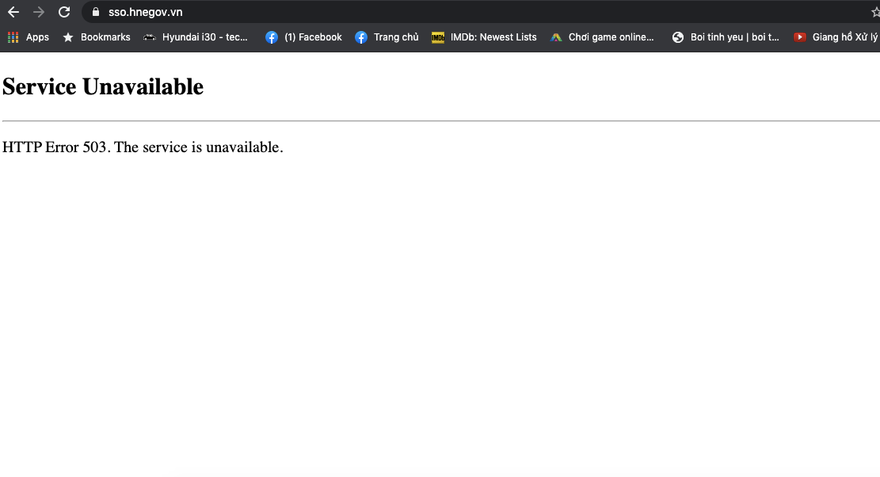Viewport: 880px width, 477px height.
Task: Open the Apps grid shortcut
Action: click(28, 37)
